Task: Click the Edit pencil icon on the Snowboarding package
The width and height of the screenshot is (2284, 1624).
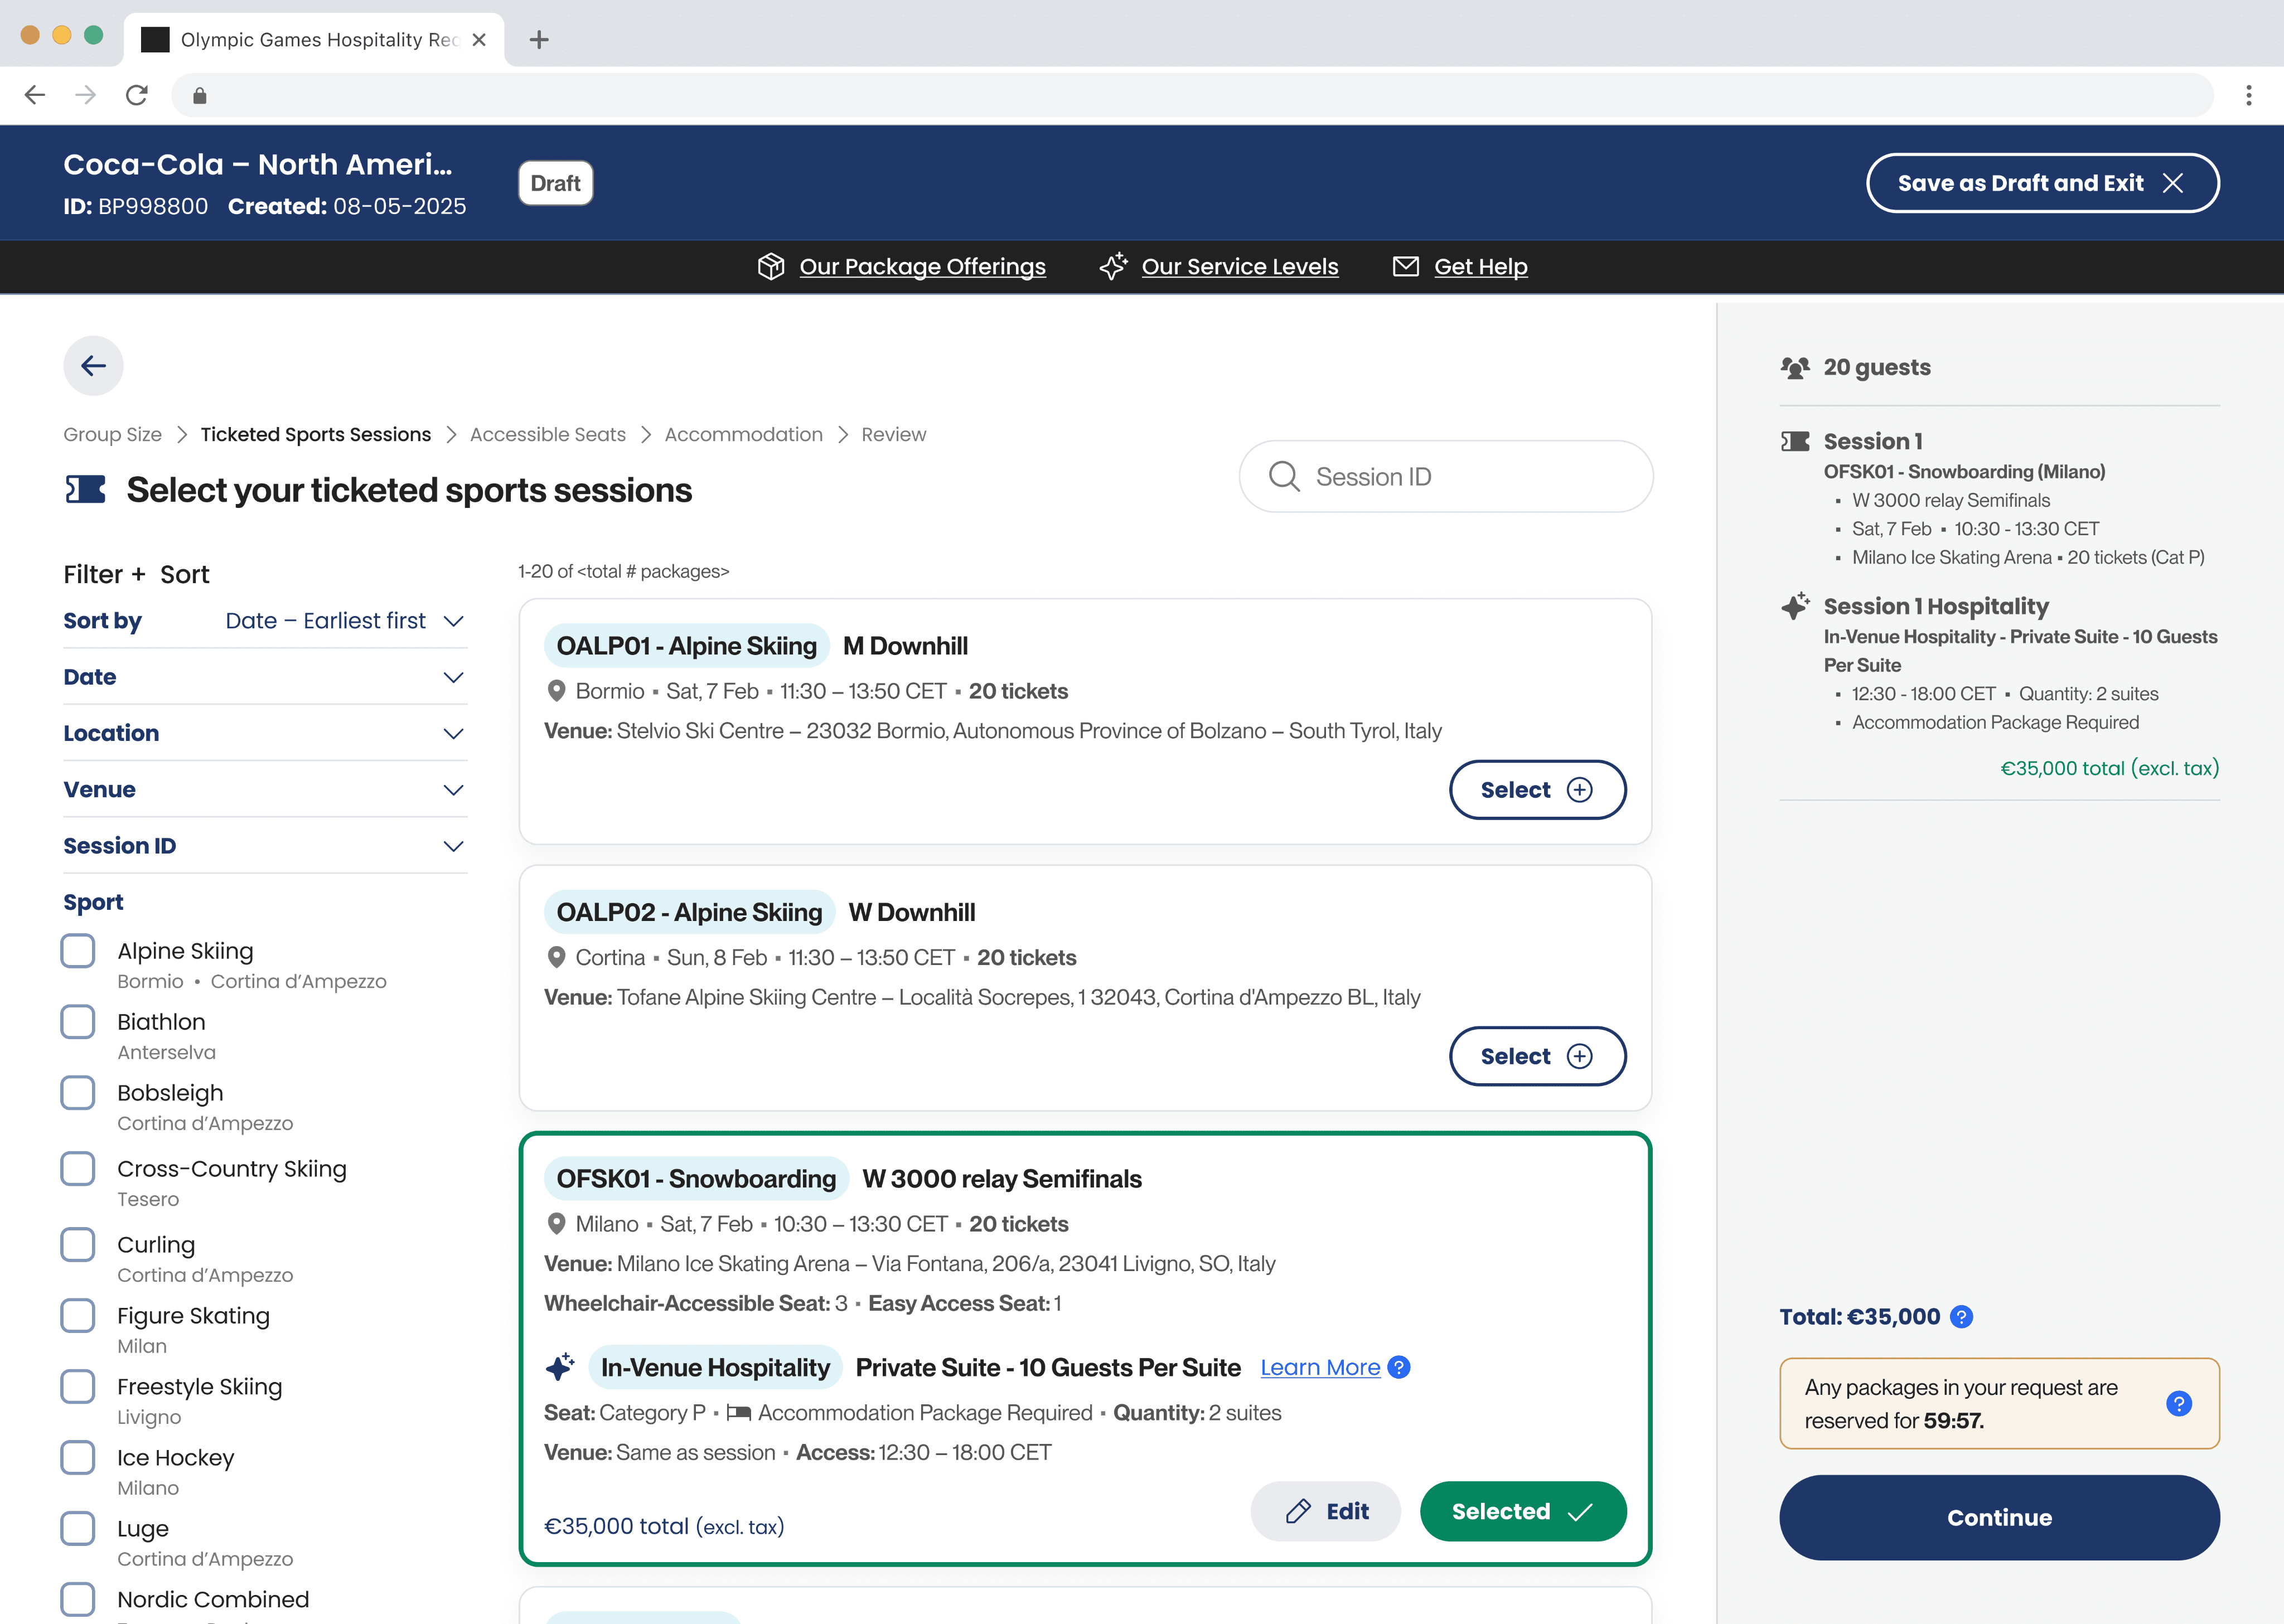Action: [x=1299, y=1511]
